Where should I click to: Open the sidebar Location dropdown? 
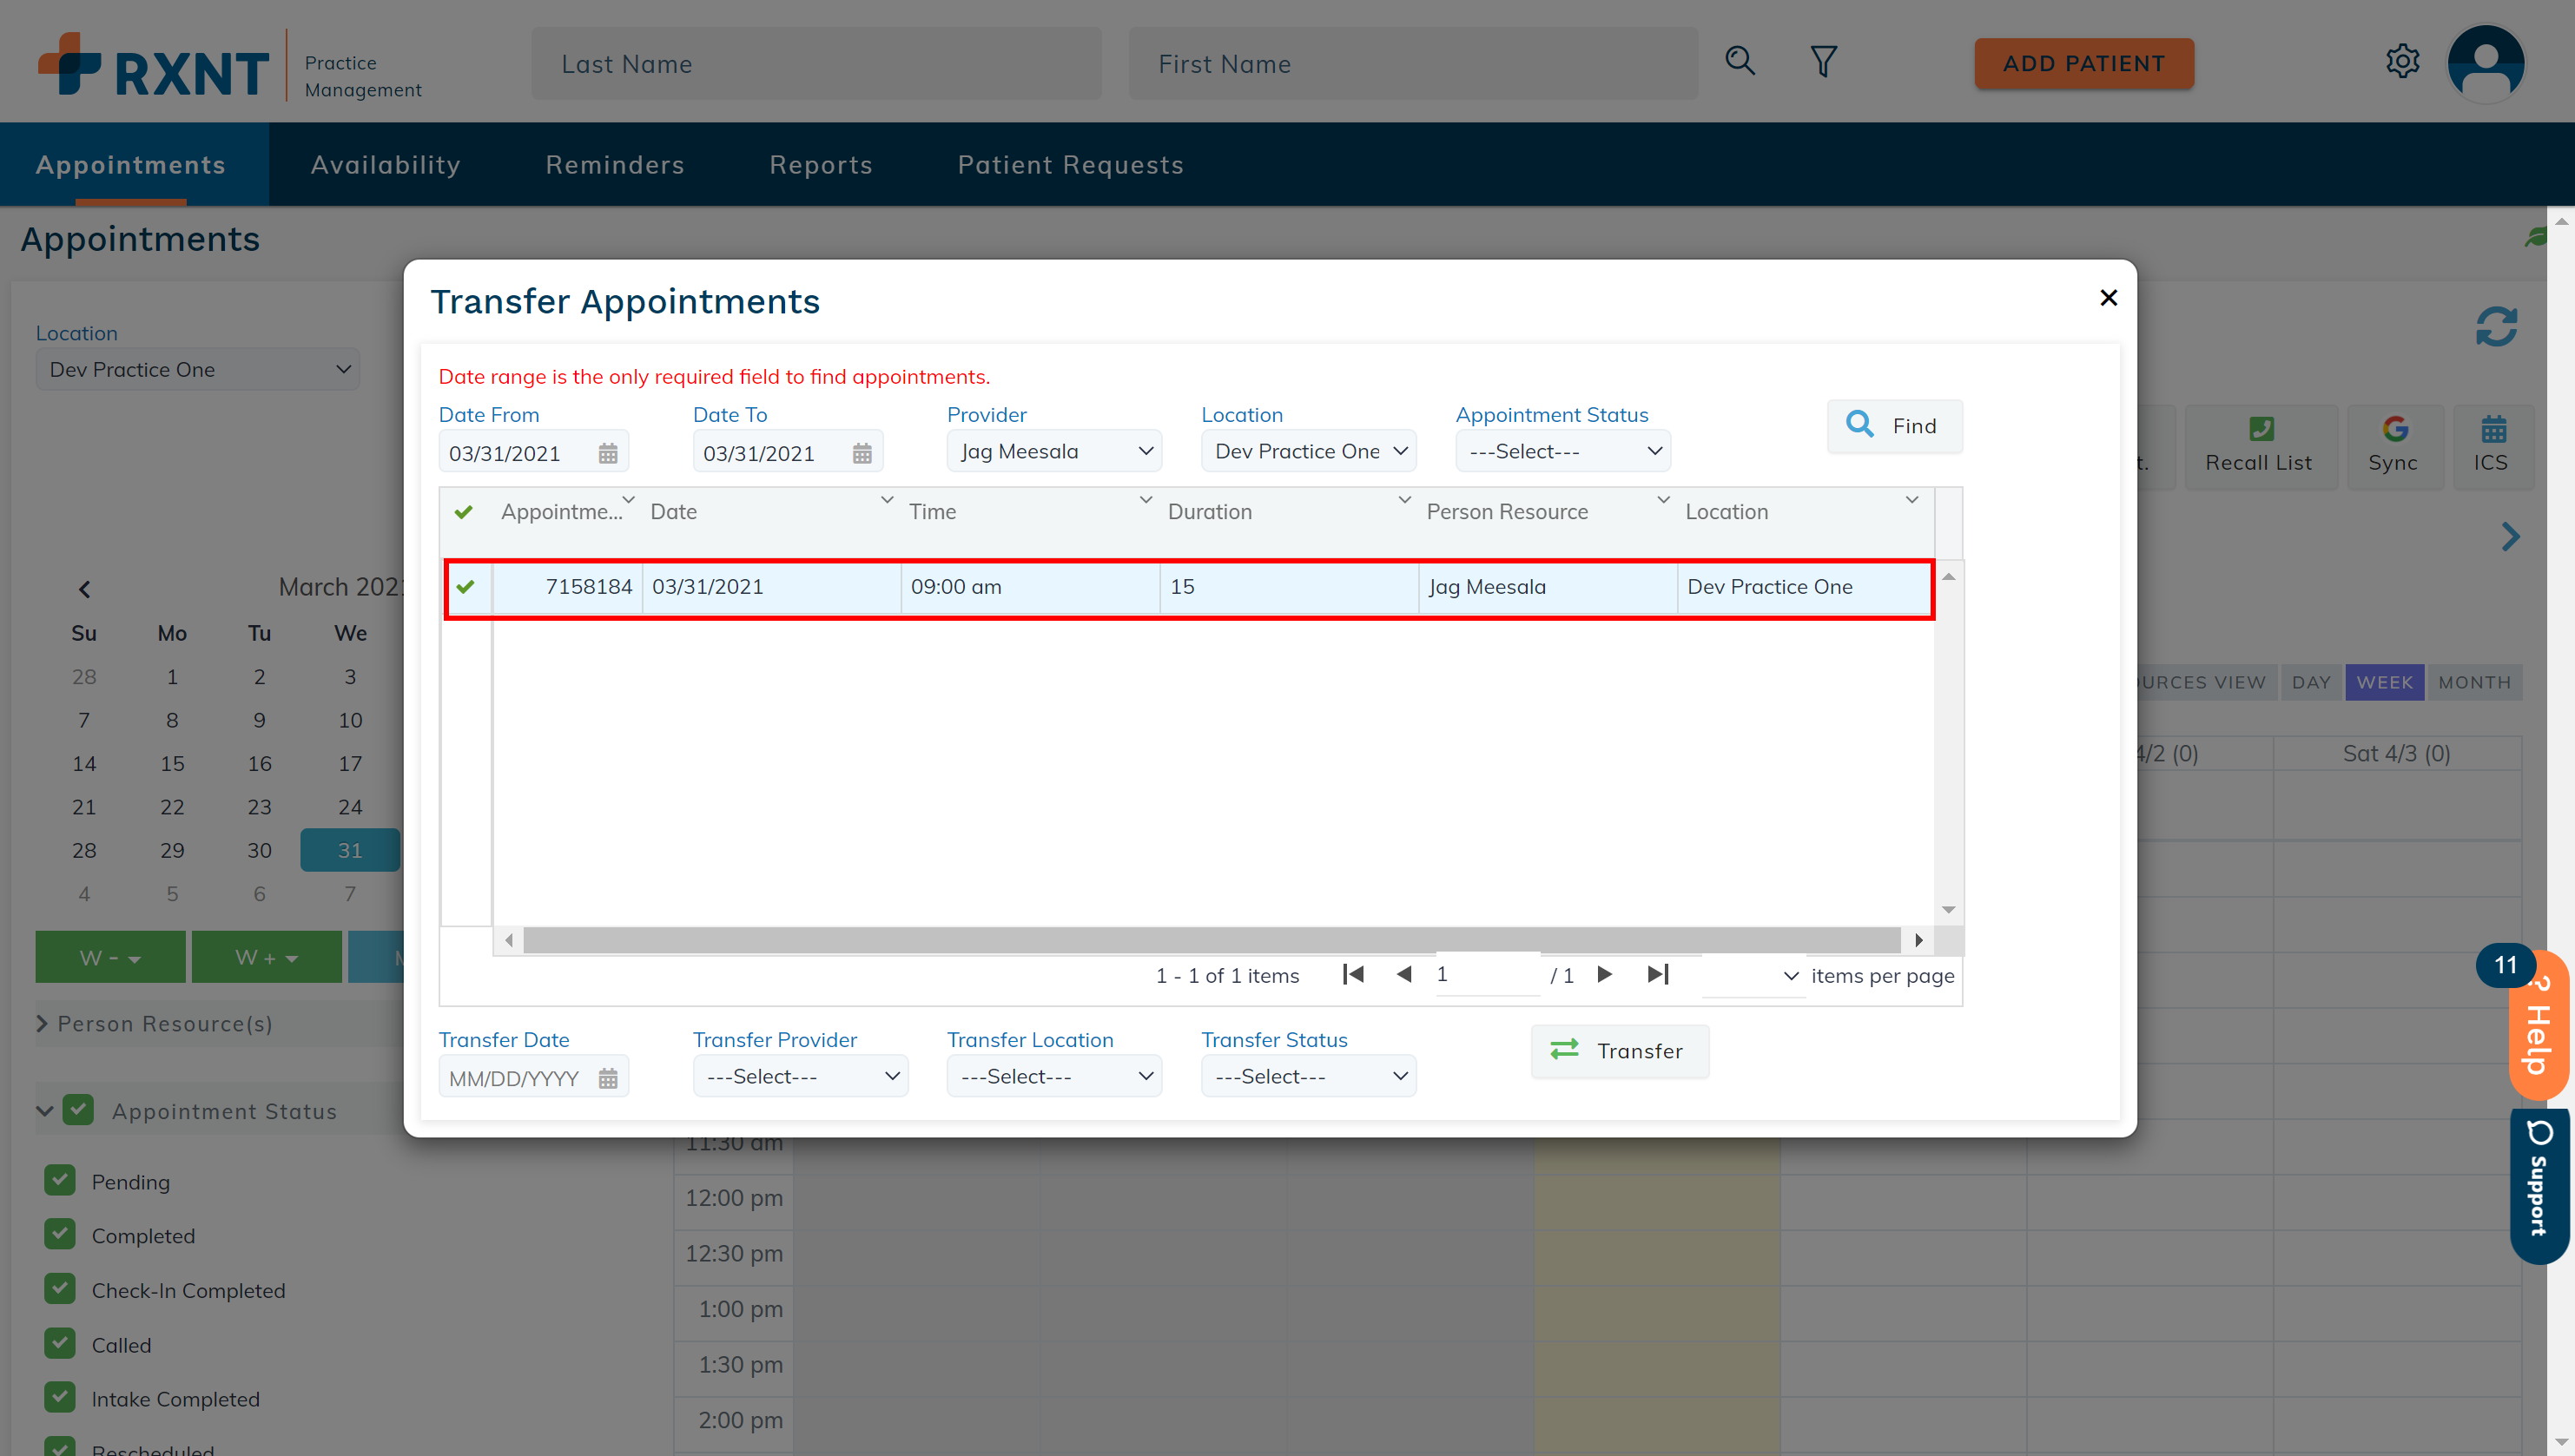click(x=197, y=370)
